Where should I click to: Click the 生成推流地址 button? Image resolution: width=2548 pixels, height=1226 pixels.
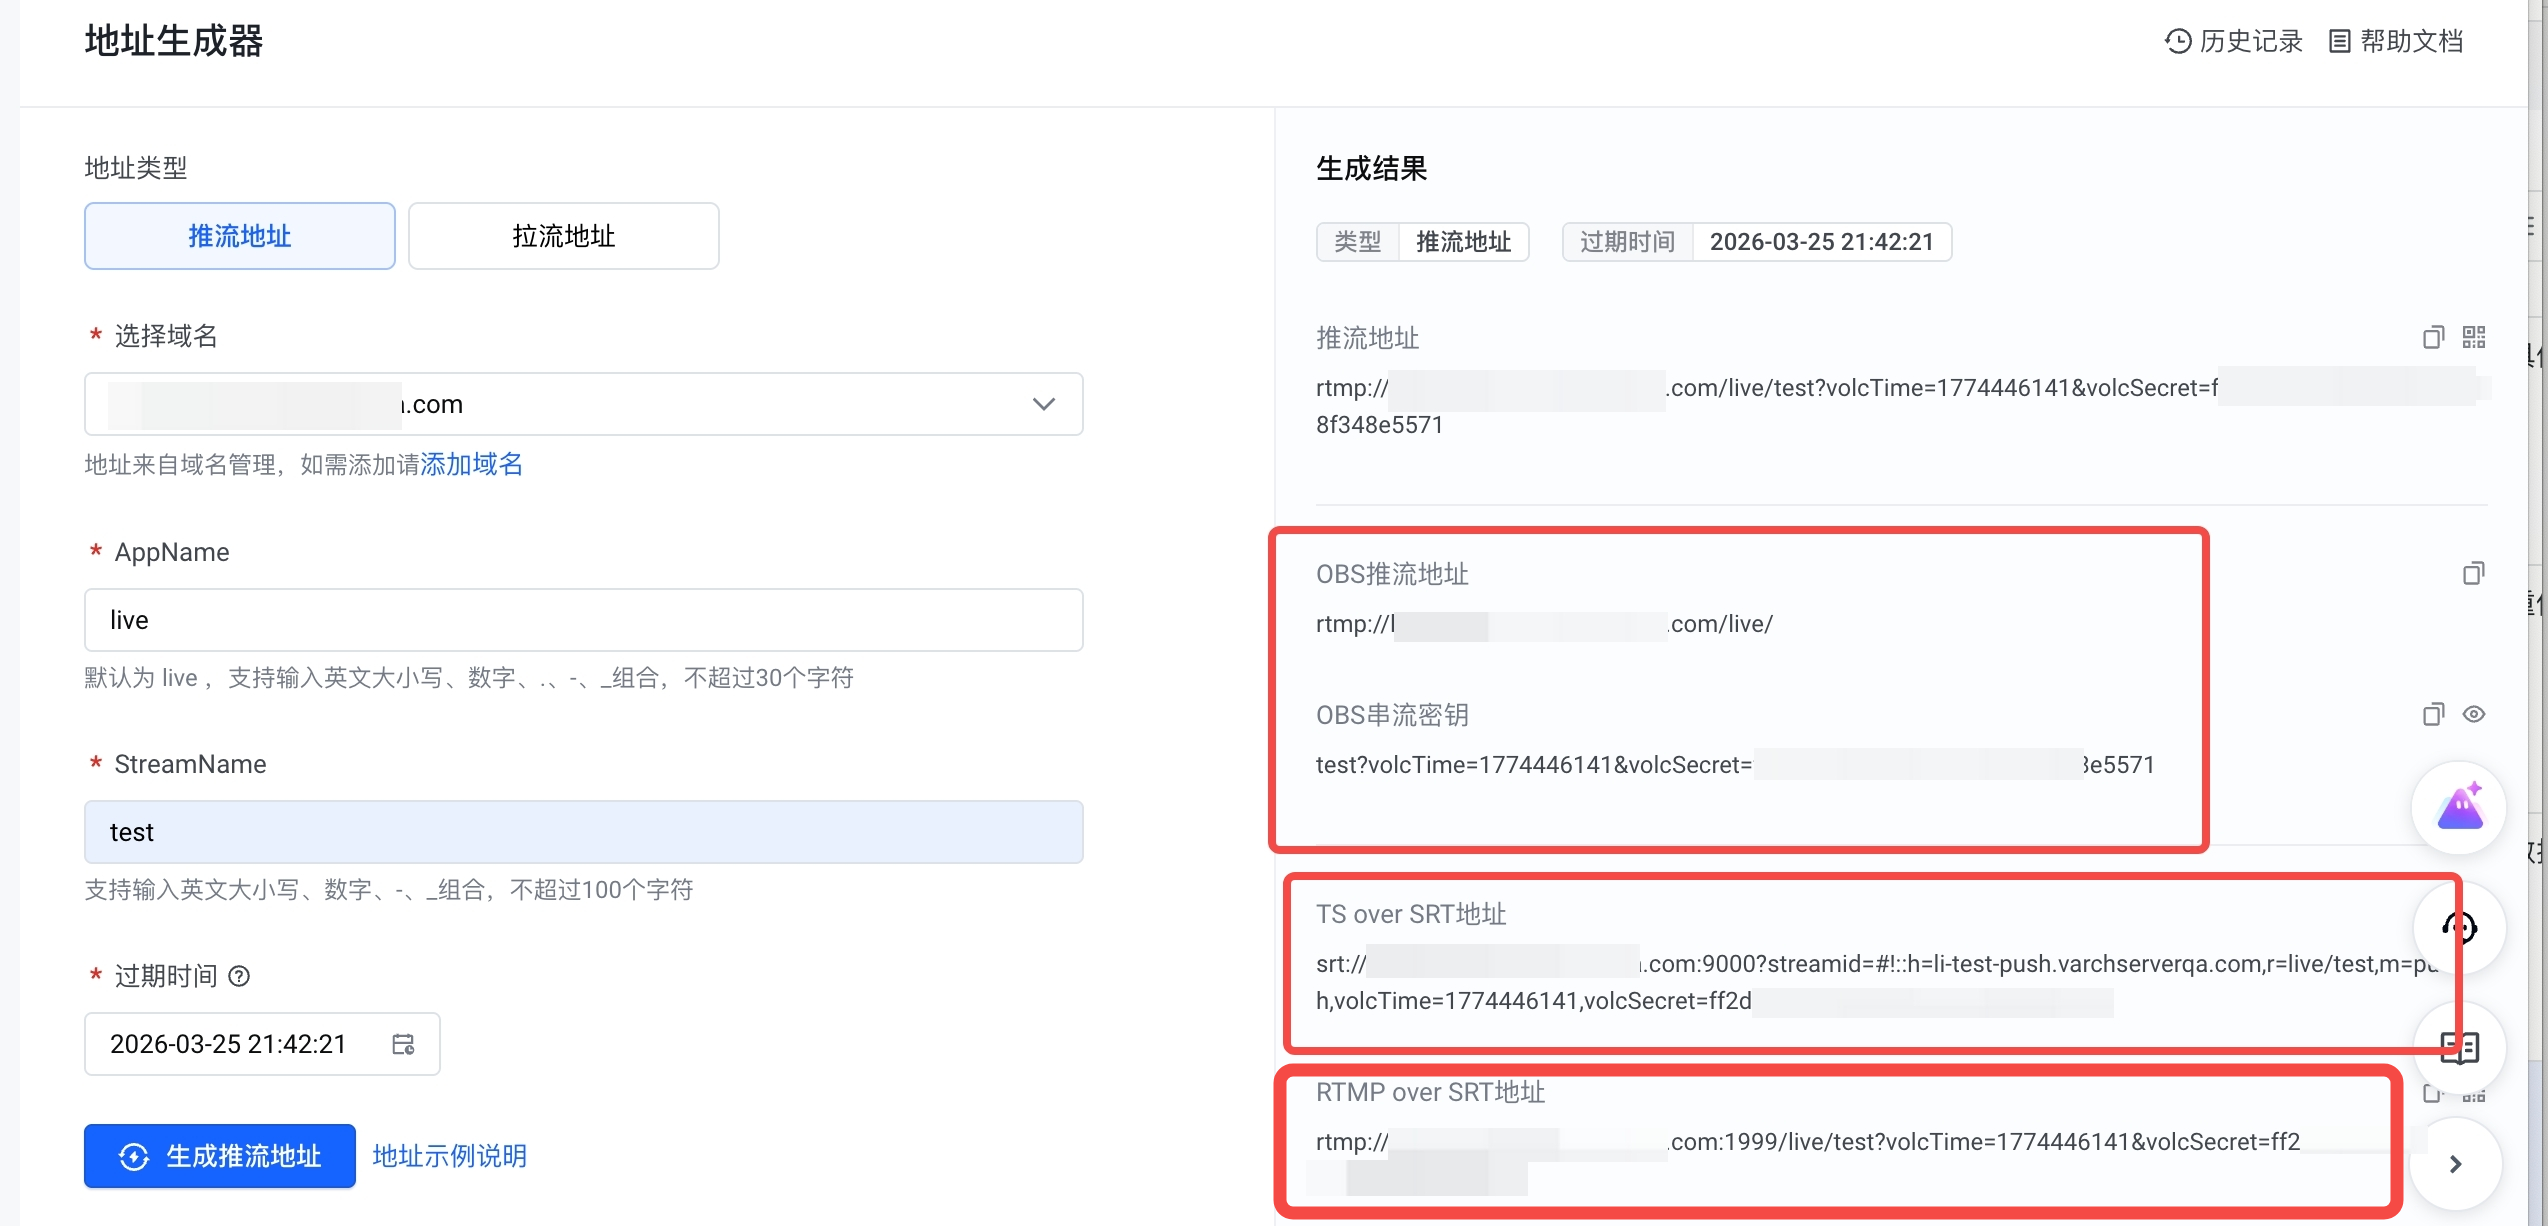(x=220, y=1156)
